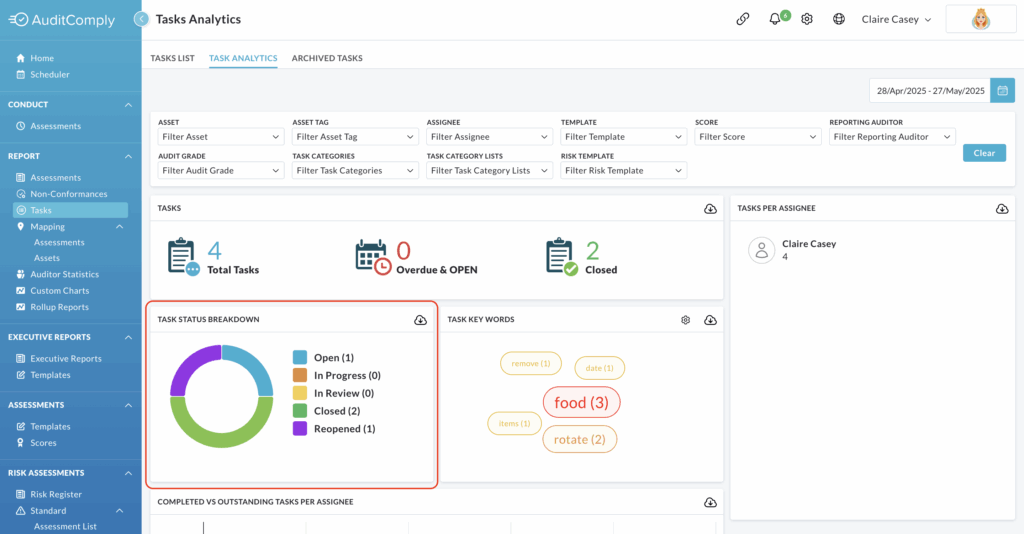This screenshot has height=534, width=1024.
Task: Collapse the EXECUTIVE REPORTS section
Action: coord(128,337)
